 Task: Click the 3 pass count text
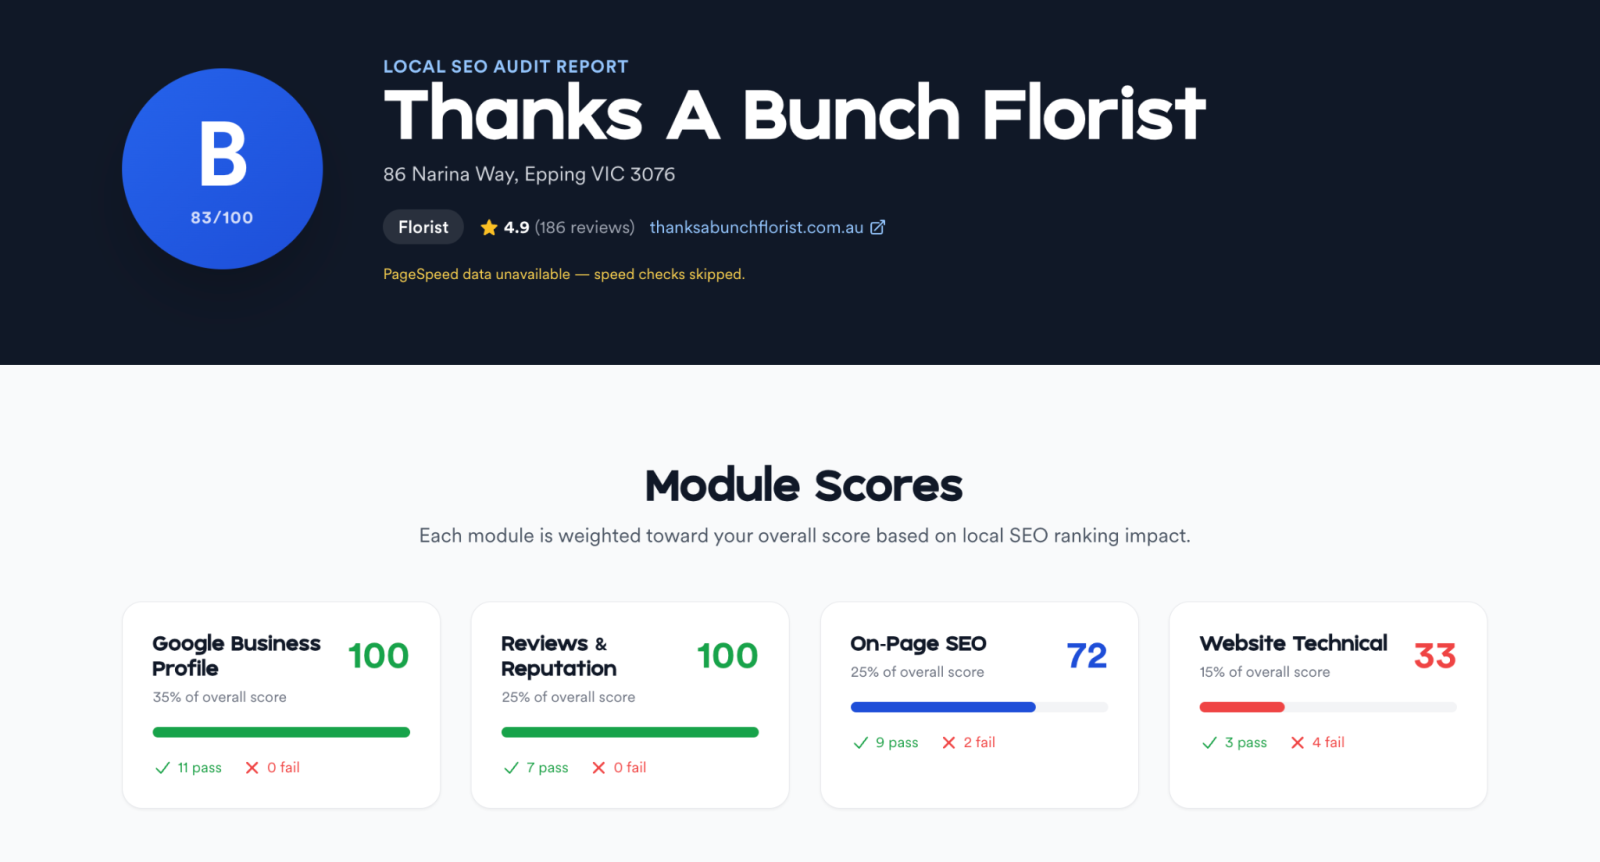1246,742
